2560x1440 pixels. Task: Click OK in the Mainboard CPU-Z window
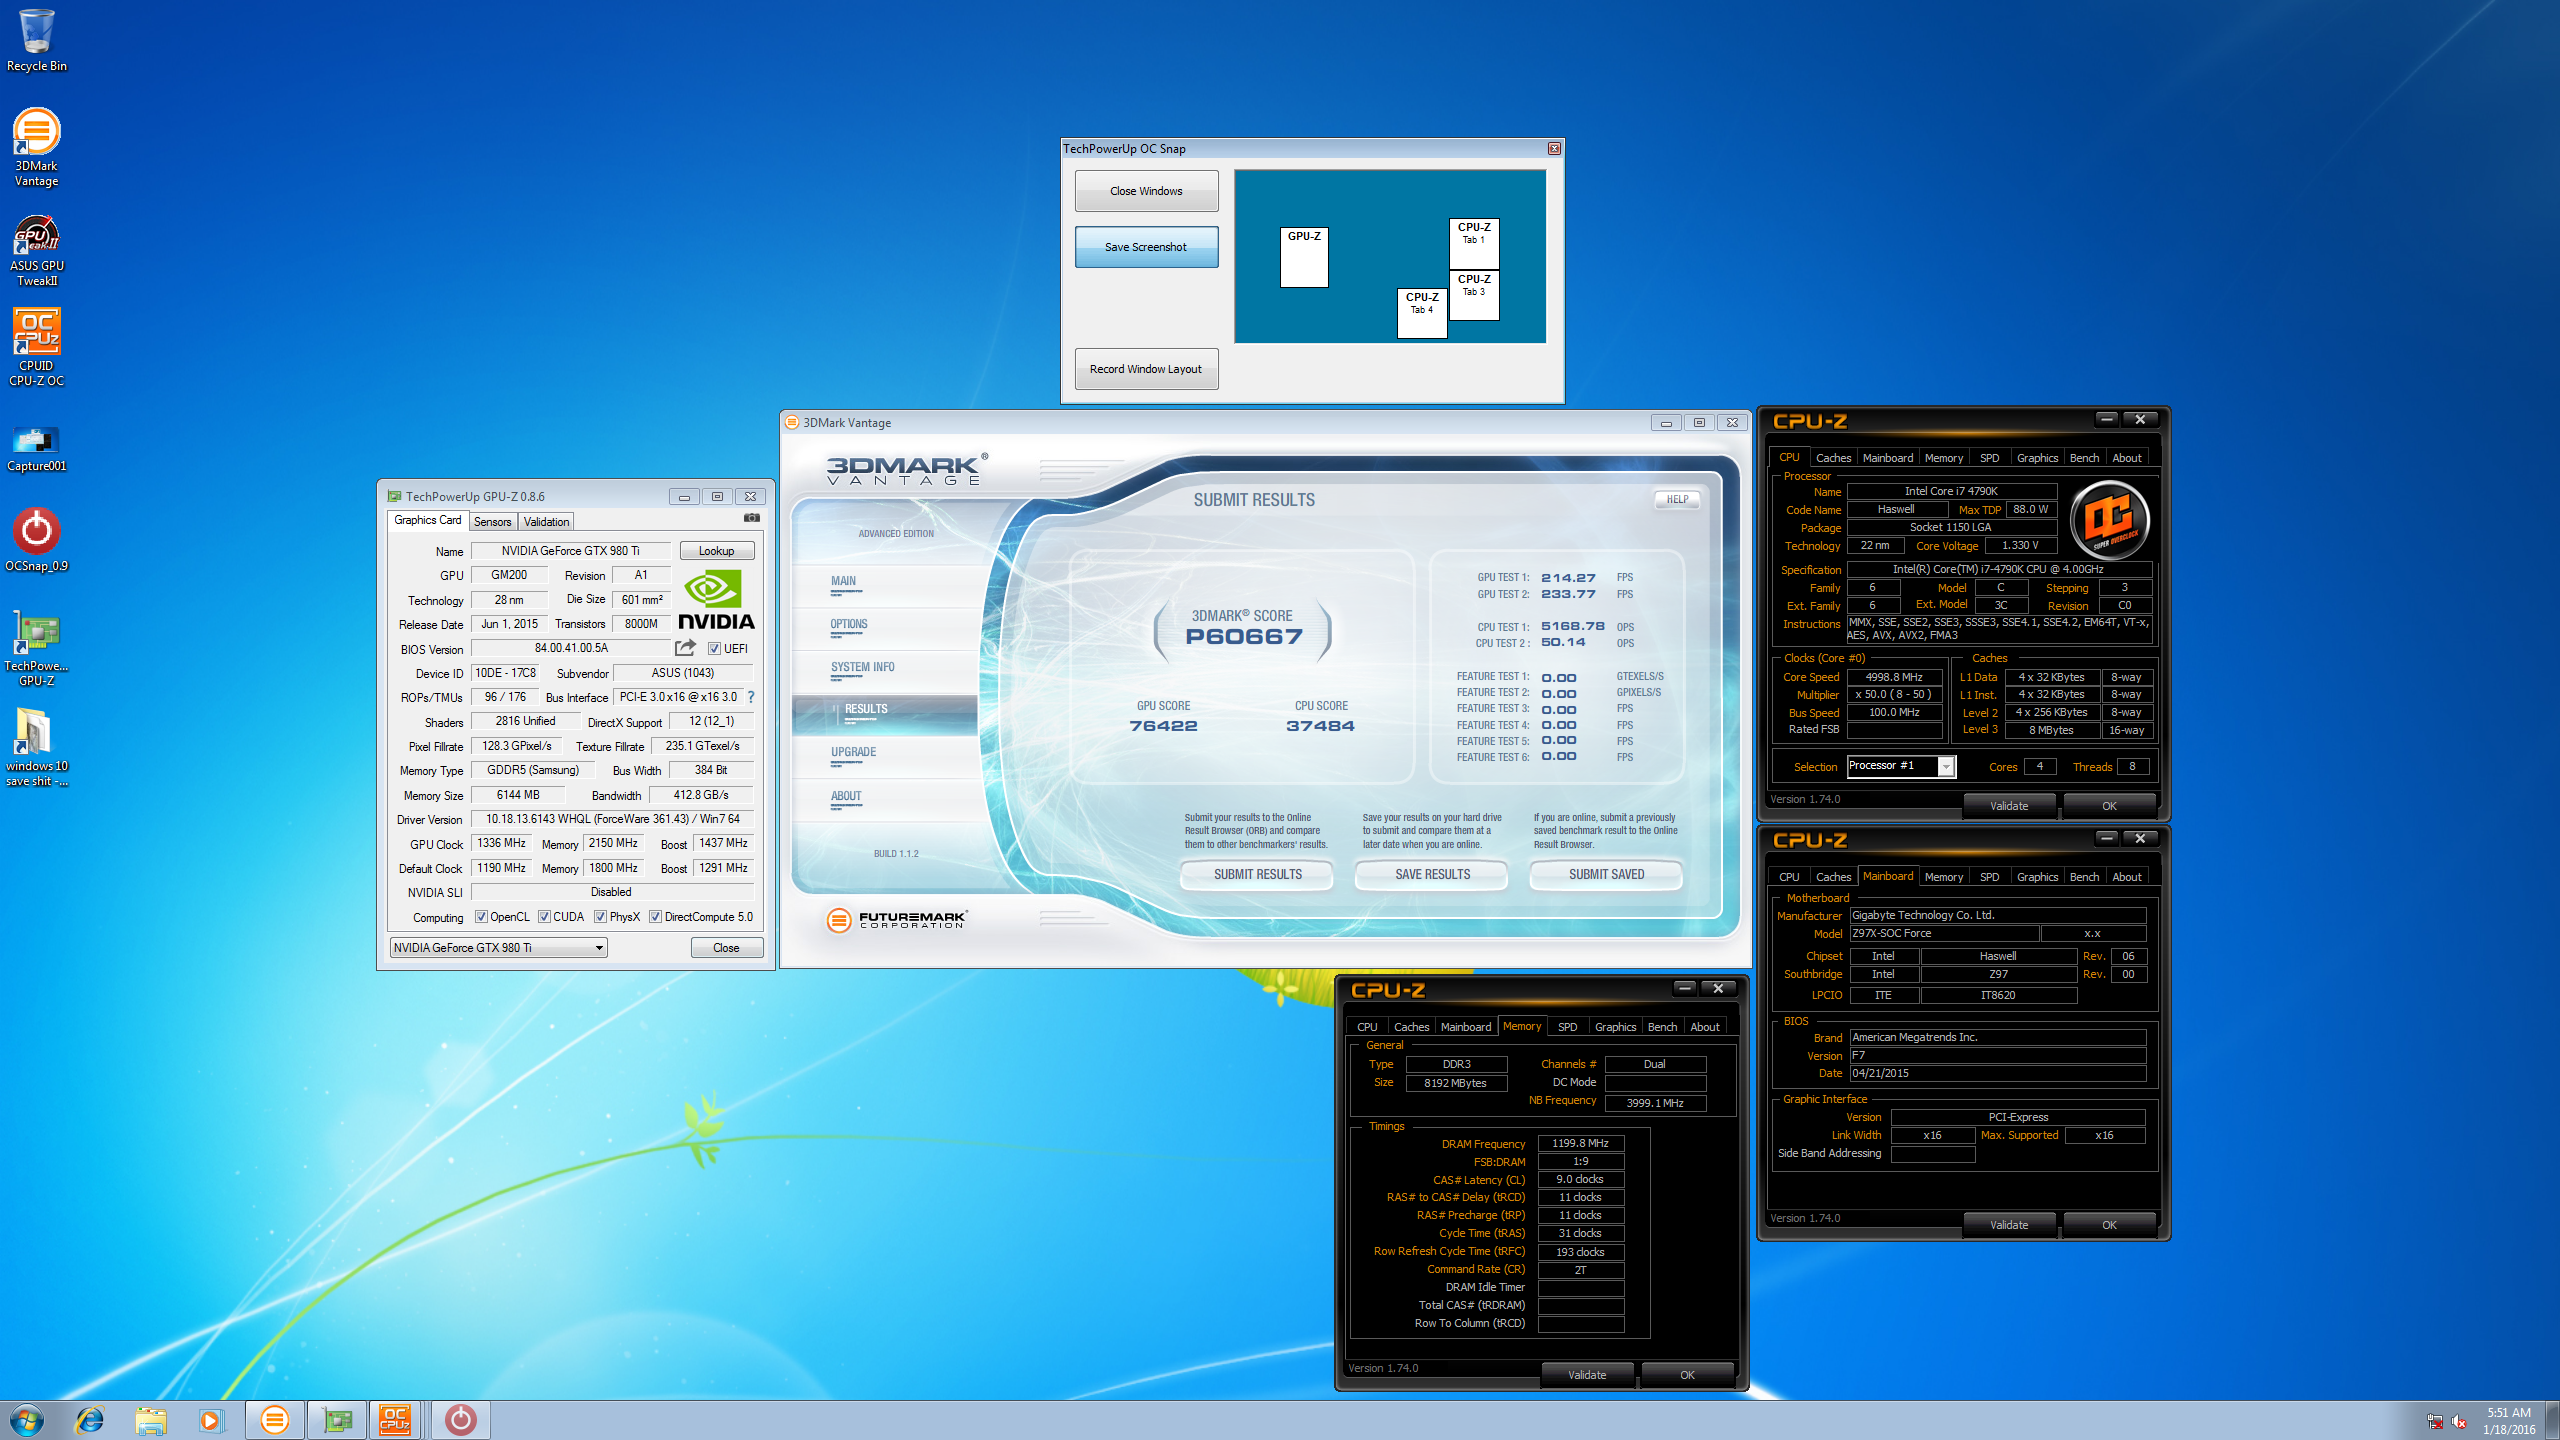[2109, 1225]
